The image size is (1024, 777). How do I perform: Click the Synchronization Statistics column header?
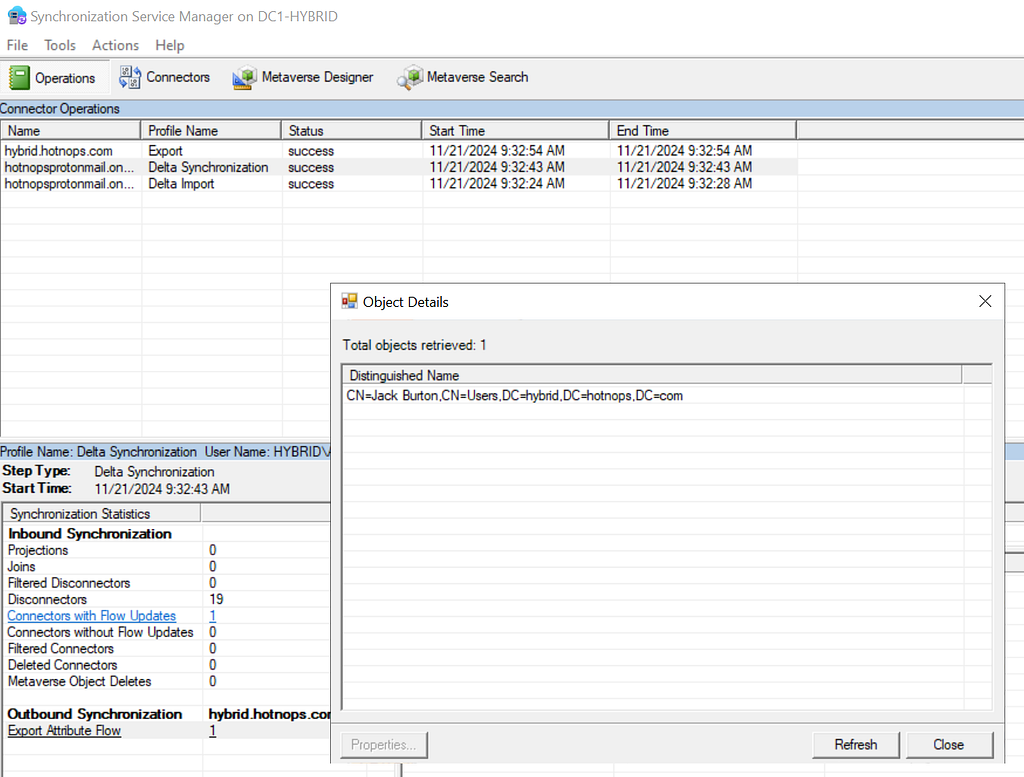[102, 514]
